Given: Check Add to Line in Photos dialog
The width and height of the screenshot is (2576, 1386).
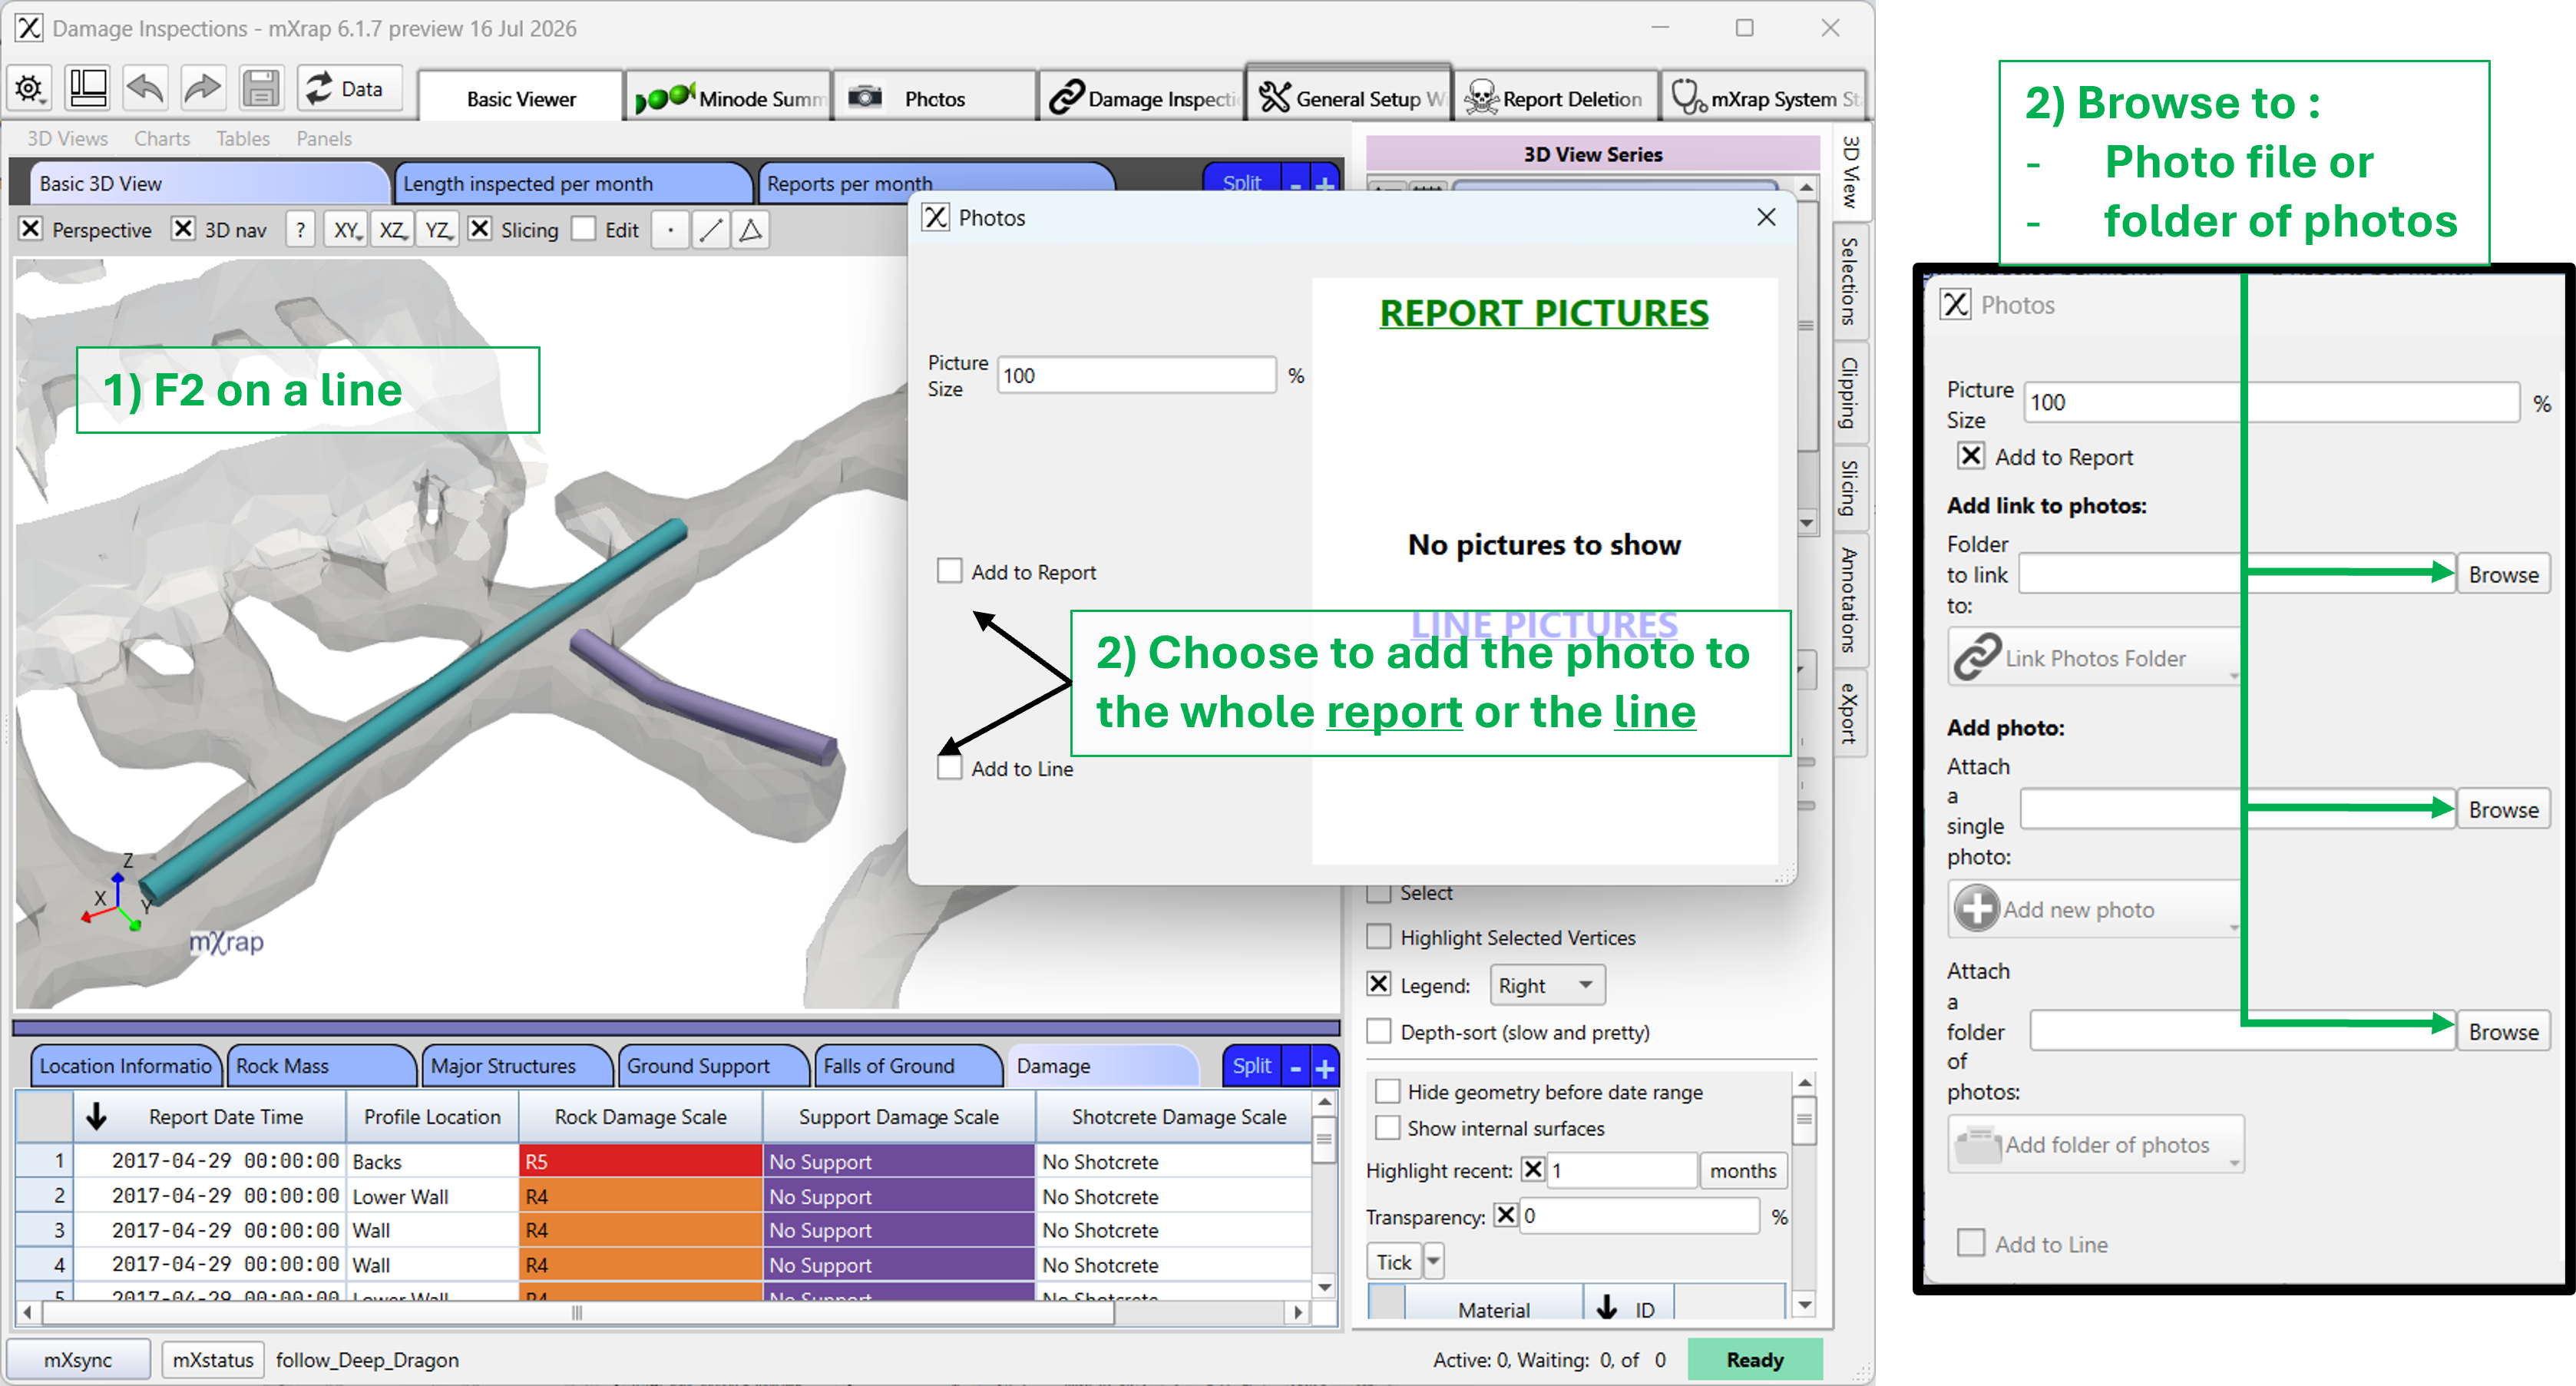Looking at the screenshot, I should click(x=949, y=767).
